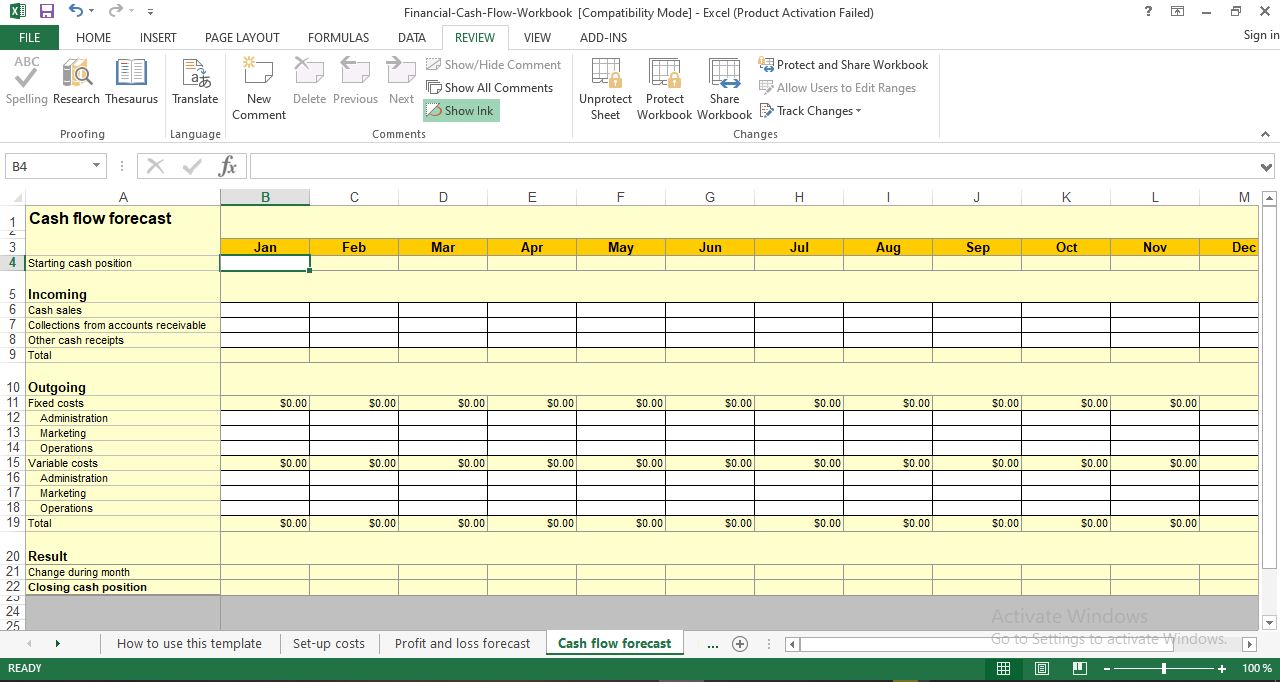Insert a New Comment
The width and height of the screenshot is (1280, 682).
tap(259, 89)
